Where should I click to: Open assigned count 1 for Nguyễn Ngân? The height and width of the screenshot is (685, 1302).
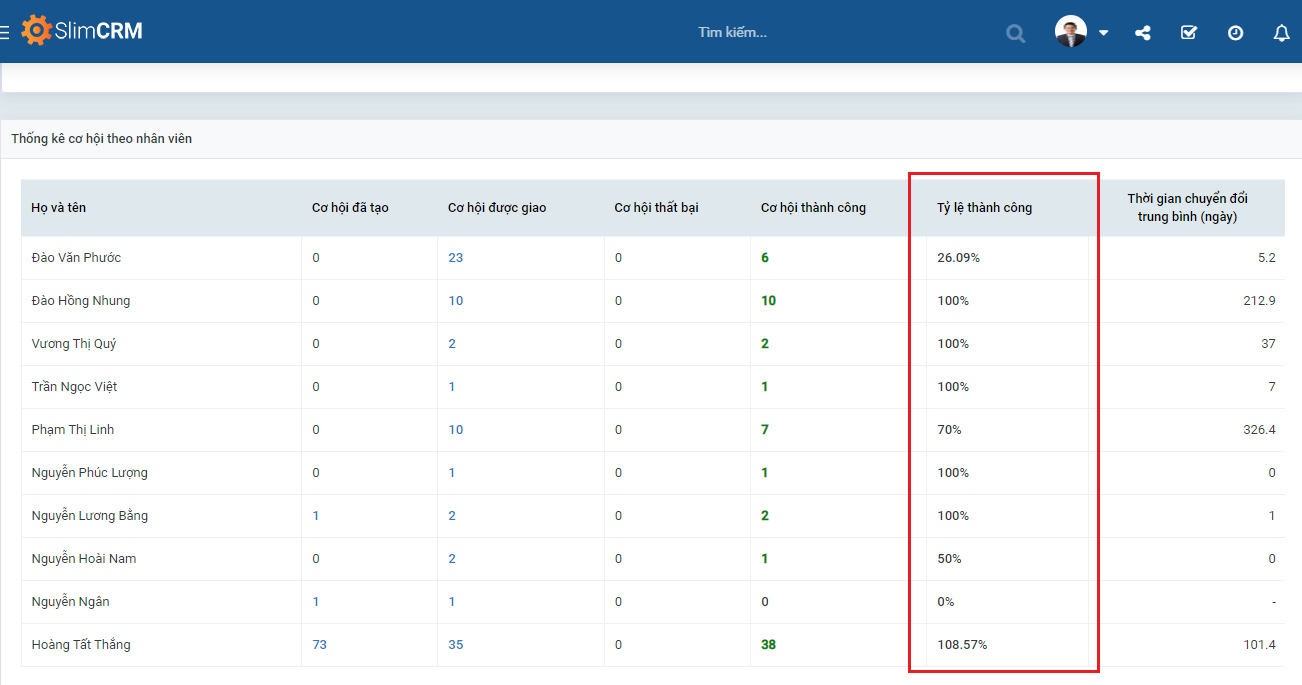point(452,602)
